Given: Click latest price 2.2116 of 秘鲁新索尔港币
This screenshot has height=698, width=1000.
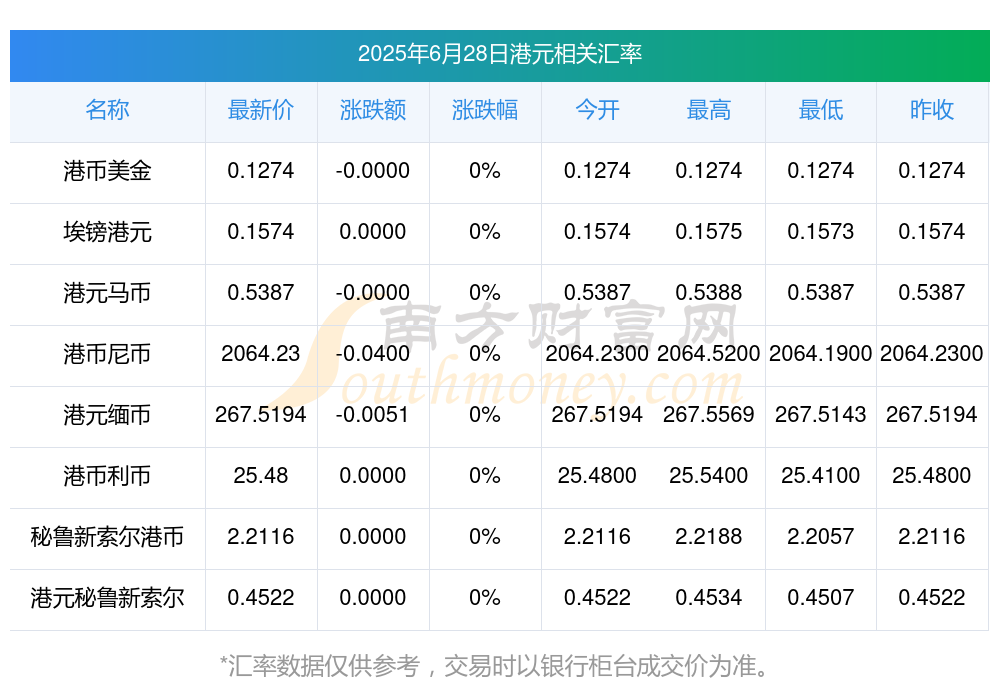Looking at the screenshot, I should (x=260, y=536).
